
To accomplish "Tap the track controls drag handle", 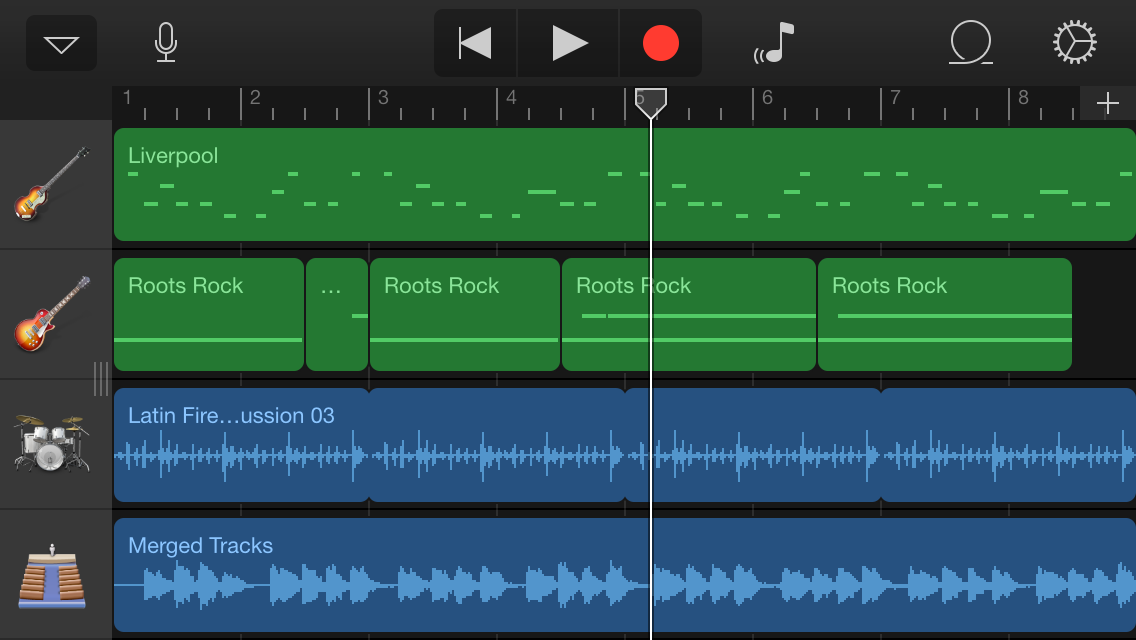I will [101, 378].
